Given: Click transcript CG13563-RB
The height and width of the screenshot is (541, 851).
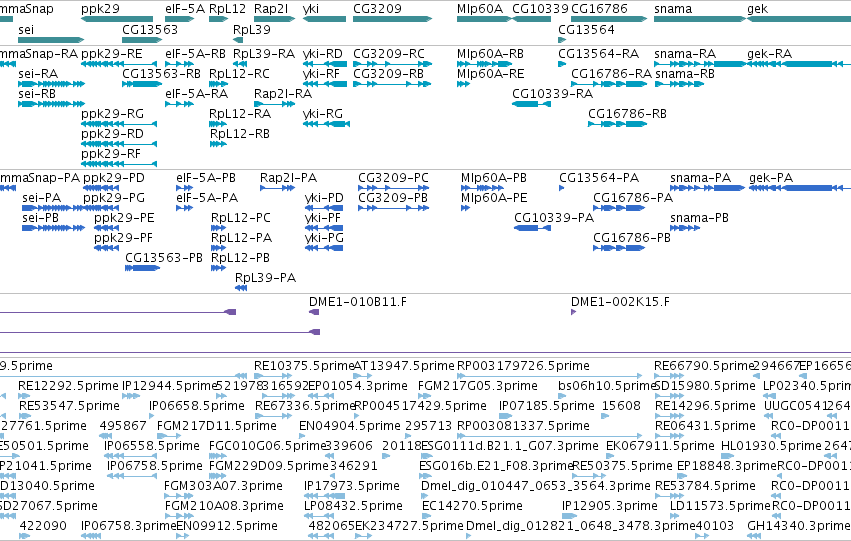Looking at the screenshot, I should pyautogui.click(x=161, y=74).
